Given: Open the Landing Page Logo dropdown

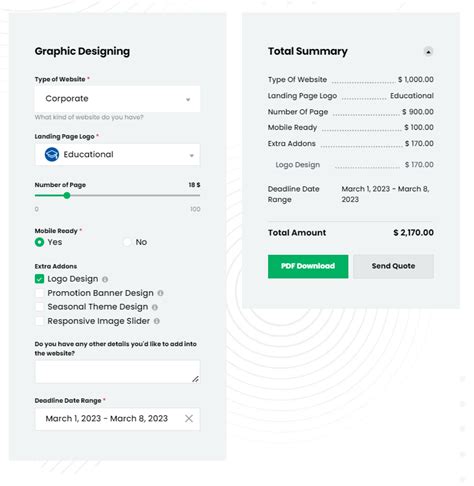Looking at the screenshot, I should click(117, 155).
